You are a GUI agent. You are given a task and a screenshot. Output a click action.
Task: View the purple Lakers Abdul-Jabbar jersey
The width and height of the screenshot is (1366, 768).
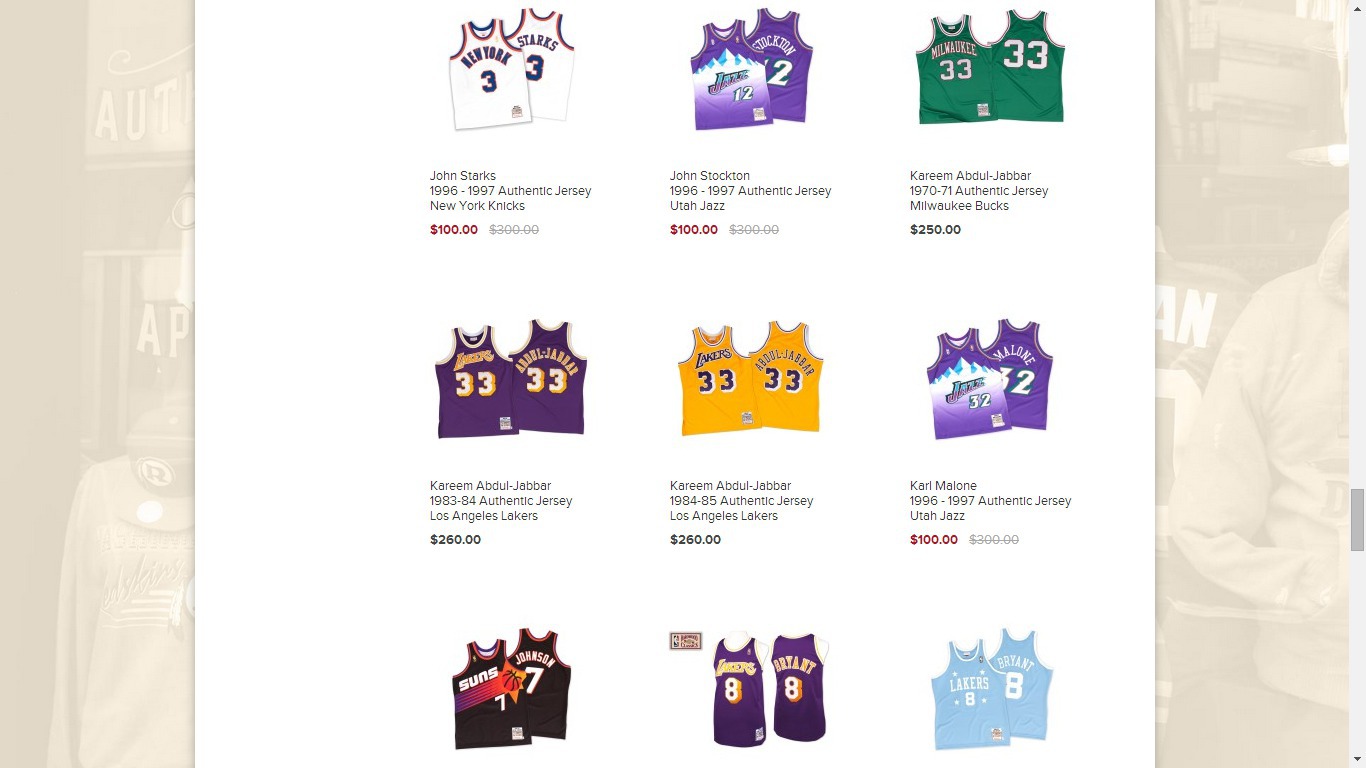click(x=511, y=378)
